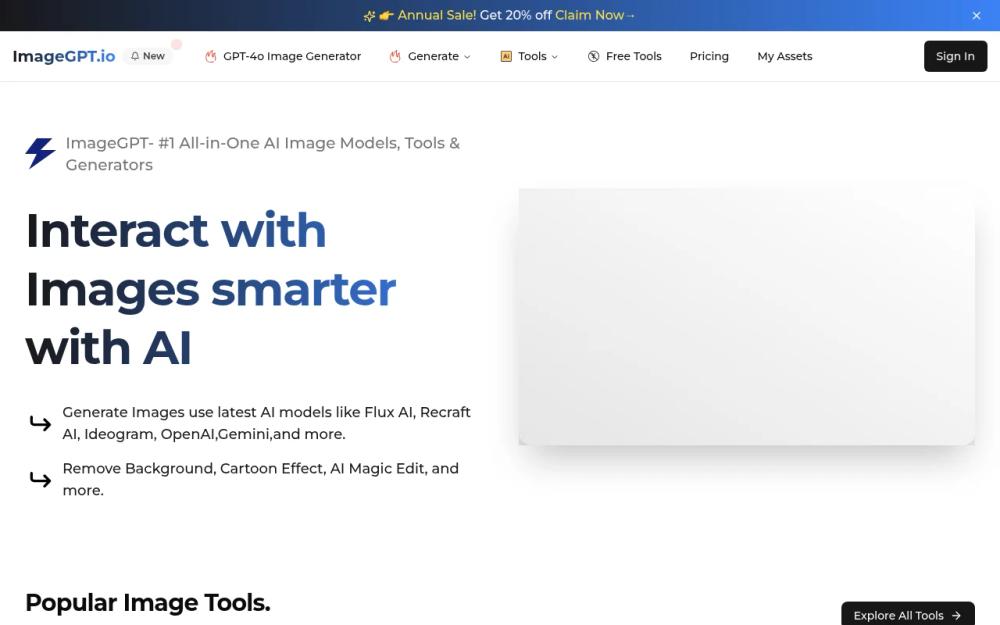Click Claim Now in the sale banner

pos(594,15)
